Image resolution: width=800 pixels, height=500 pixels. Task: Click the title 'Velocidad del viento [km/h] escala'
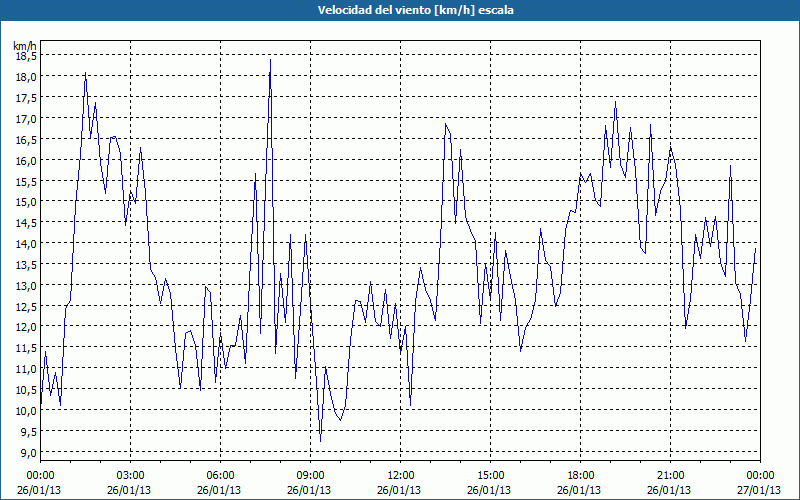coord(415,10)
